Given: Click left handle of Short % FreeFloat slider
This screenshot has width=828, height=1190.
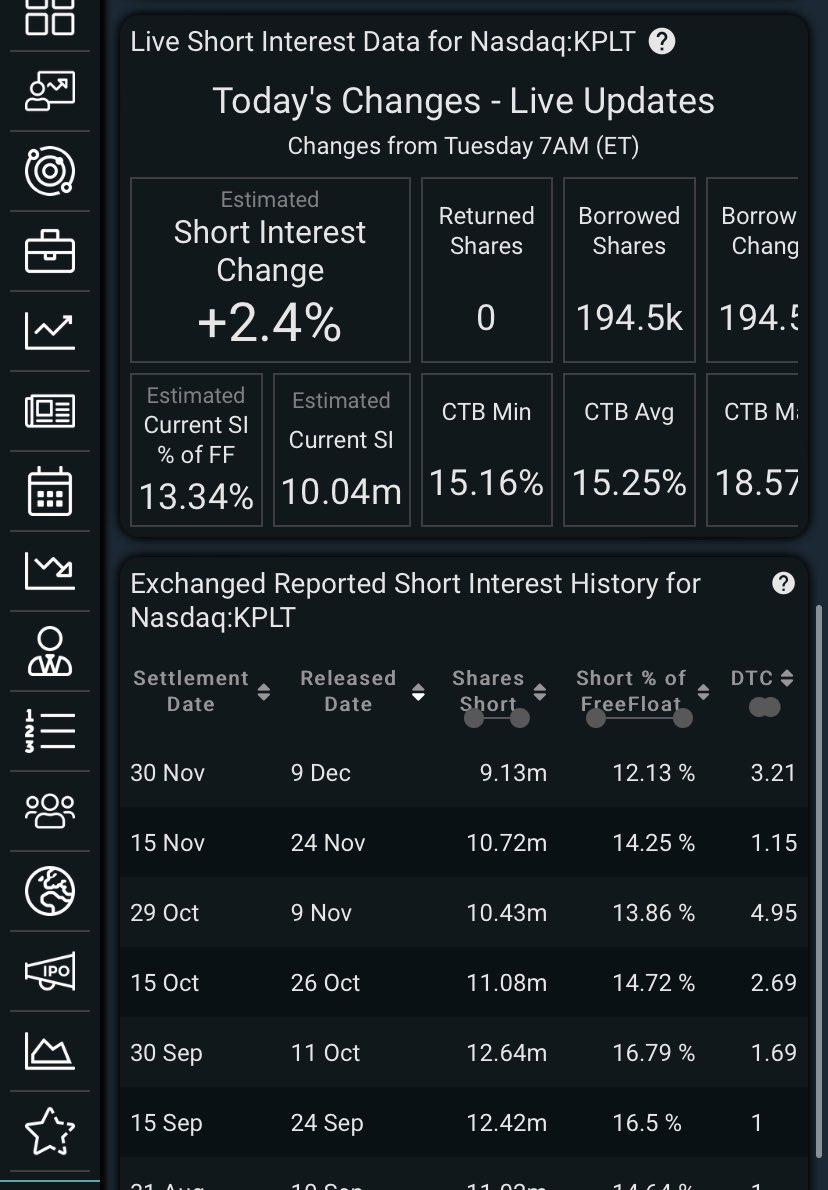Looking at the screenshot, I should tap(596, 718).
